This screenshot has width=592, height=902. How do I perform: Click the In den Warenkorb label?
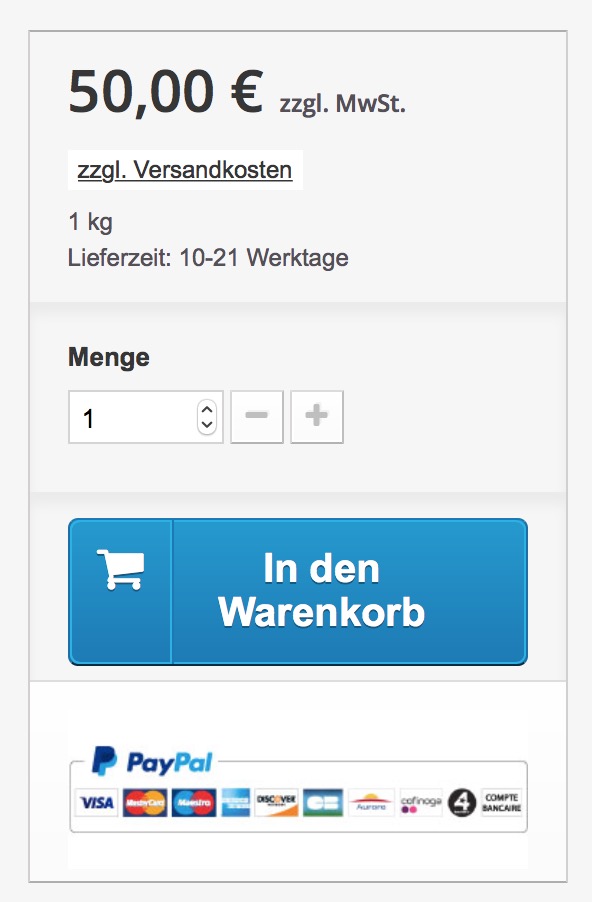[322, 591]
